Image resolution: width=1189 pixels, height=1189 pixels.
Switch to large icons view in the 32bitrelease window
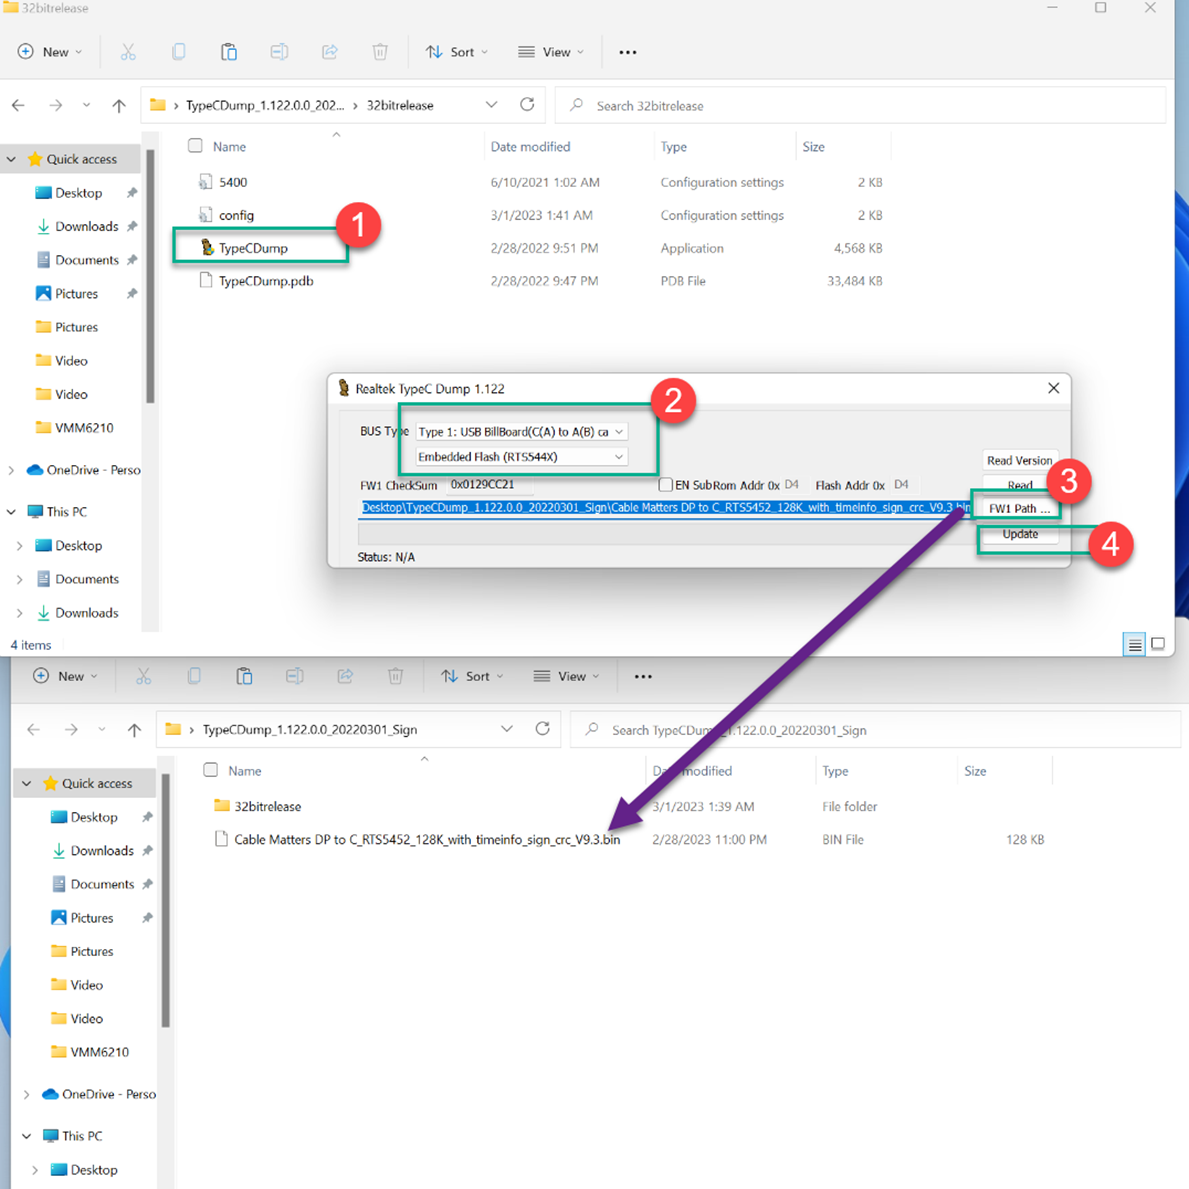pos(1158,644)
